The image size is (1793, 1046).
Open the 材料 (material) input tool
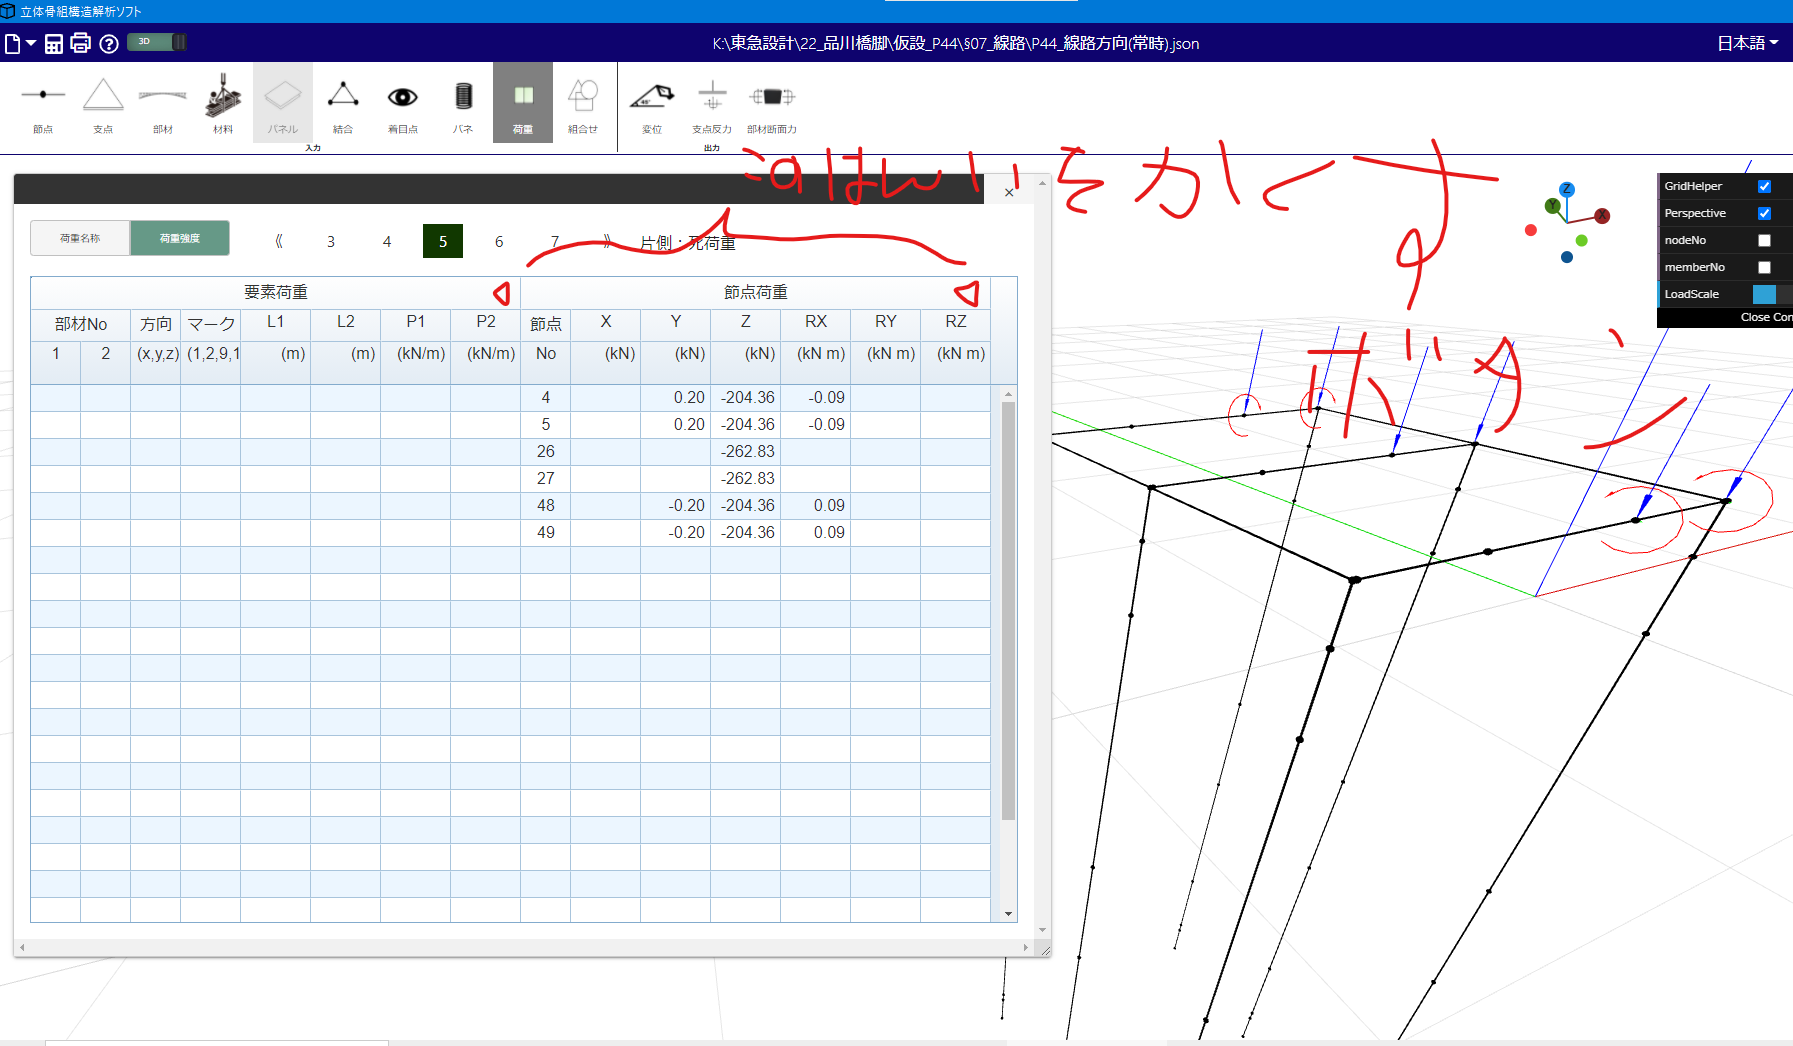[x=223, y=103]
